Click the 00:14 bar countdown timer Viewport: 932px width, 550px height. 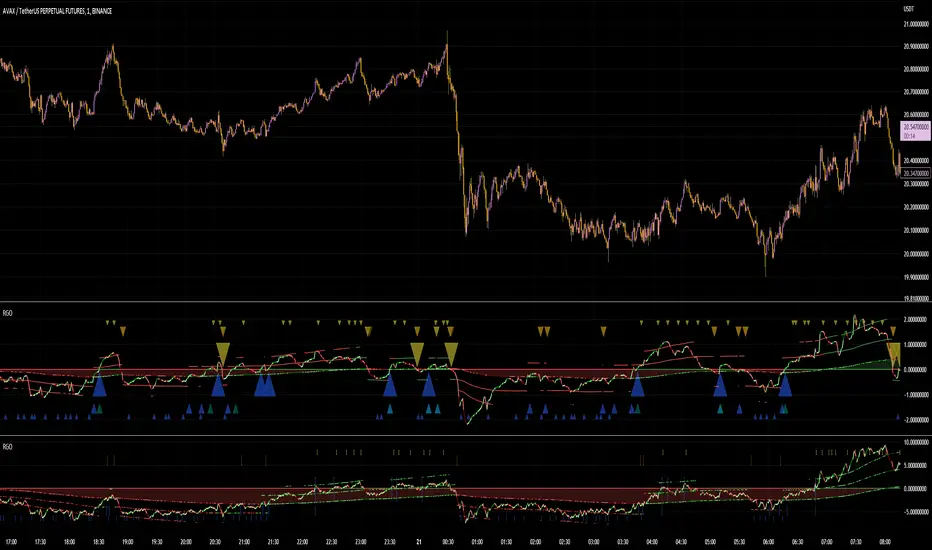(909, 136)
